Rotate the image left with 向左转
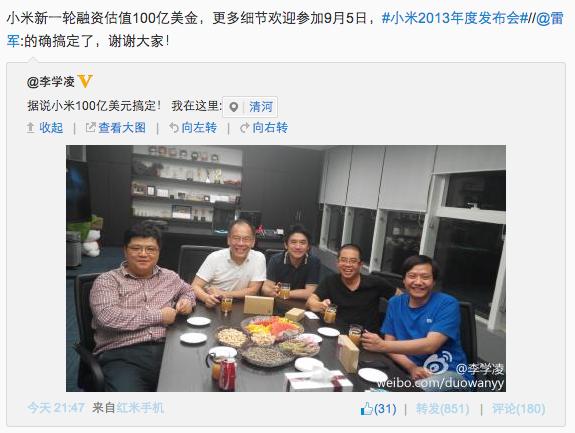 point(199,128)
